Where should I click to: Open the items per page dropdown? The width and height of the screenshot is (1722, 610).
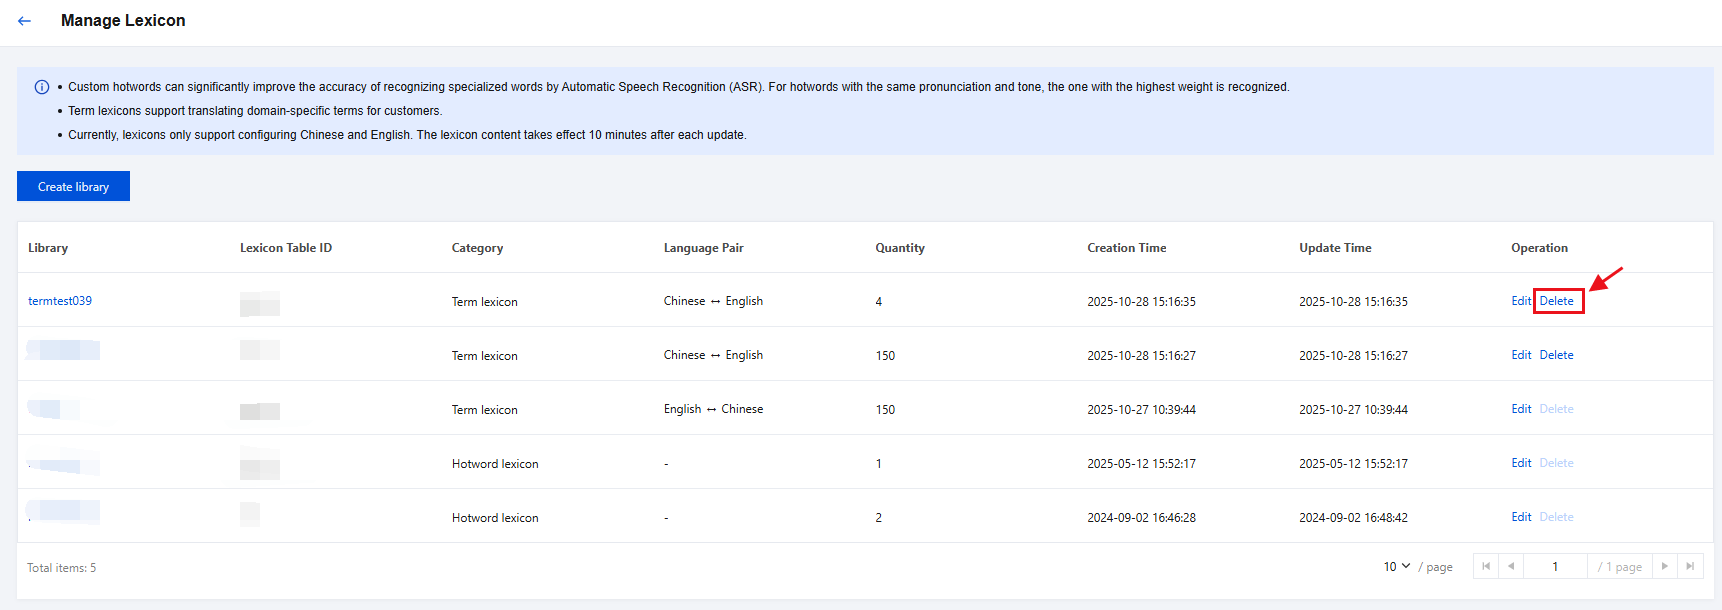[x=1396, y=566]
